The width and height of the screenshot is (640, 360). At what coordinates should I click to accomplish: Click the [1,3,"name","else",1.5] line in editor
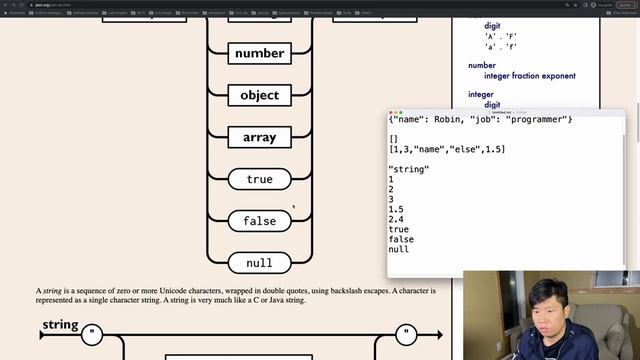coord(447,149)
